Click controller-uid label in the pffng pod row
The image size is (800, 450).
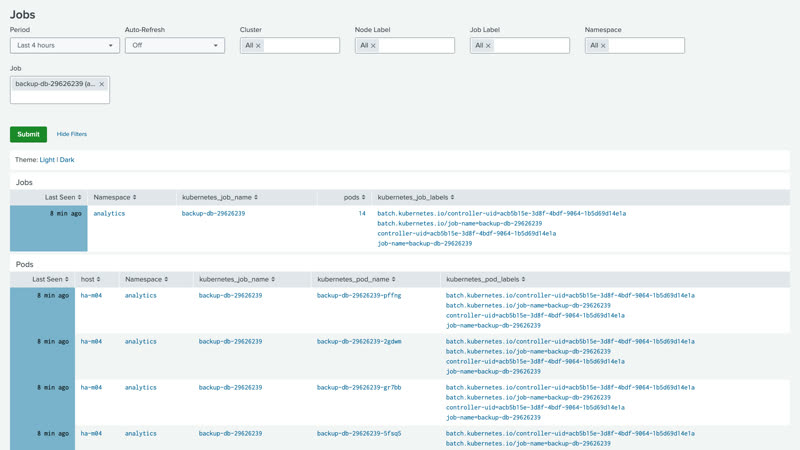[x=535, y=316]
